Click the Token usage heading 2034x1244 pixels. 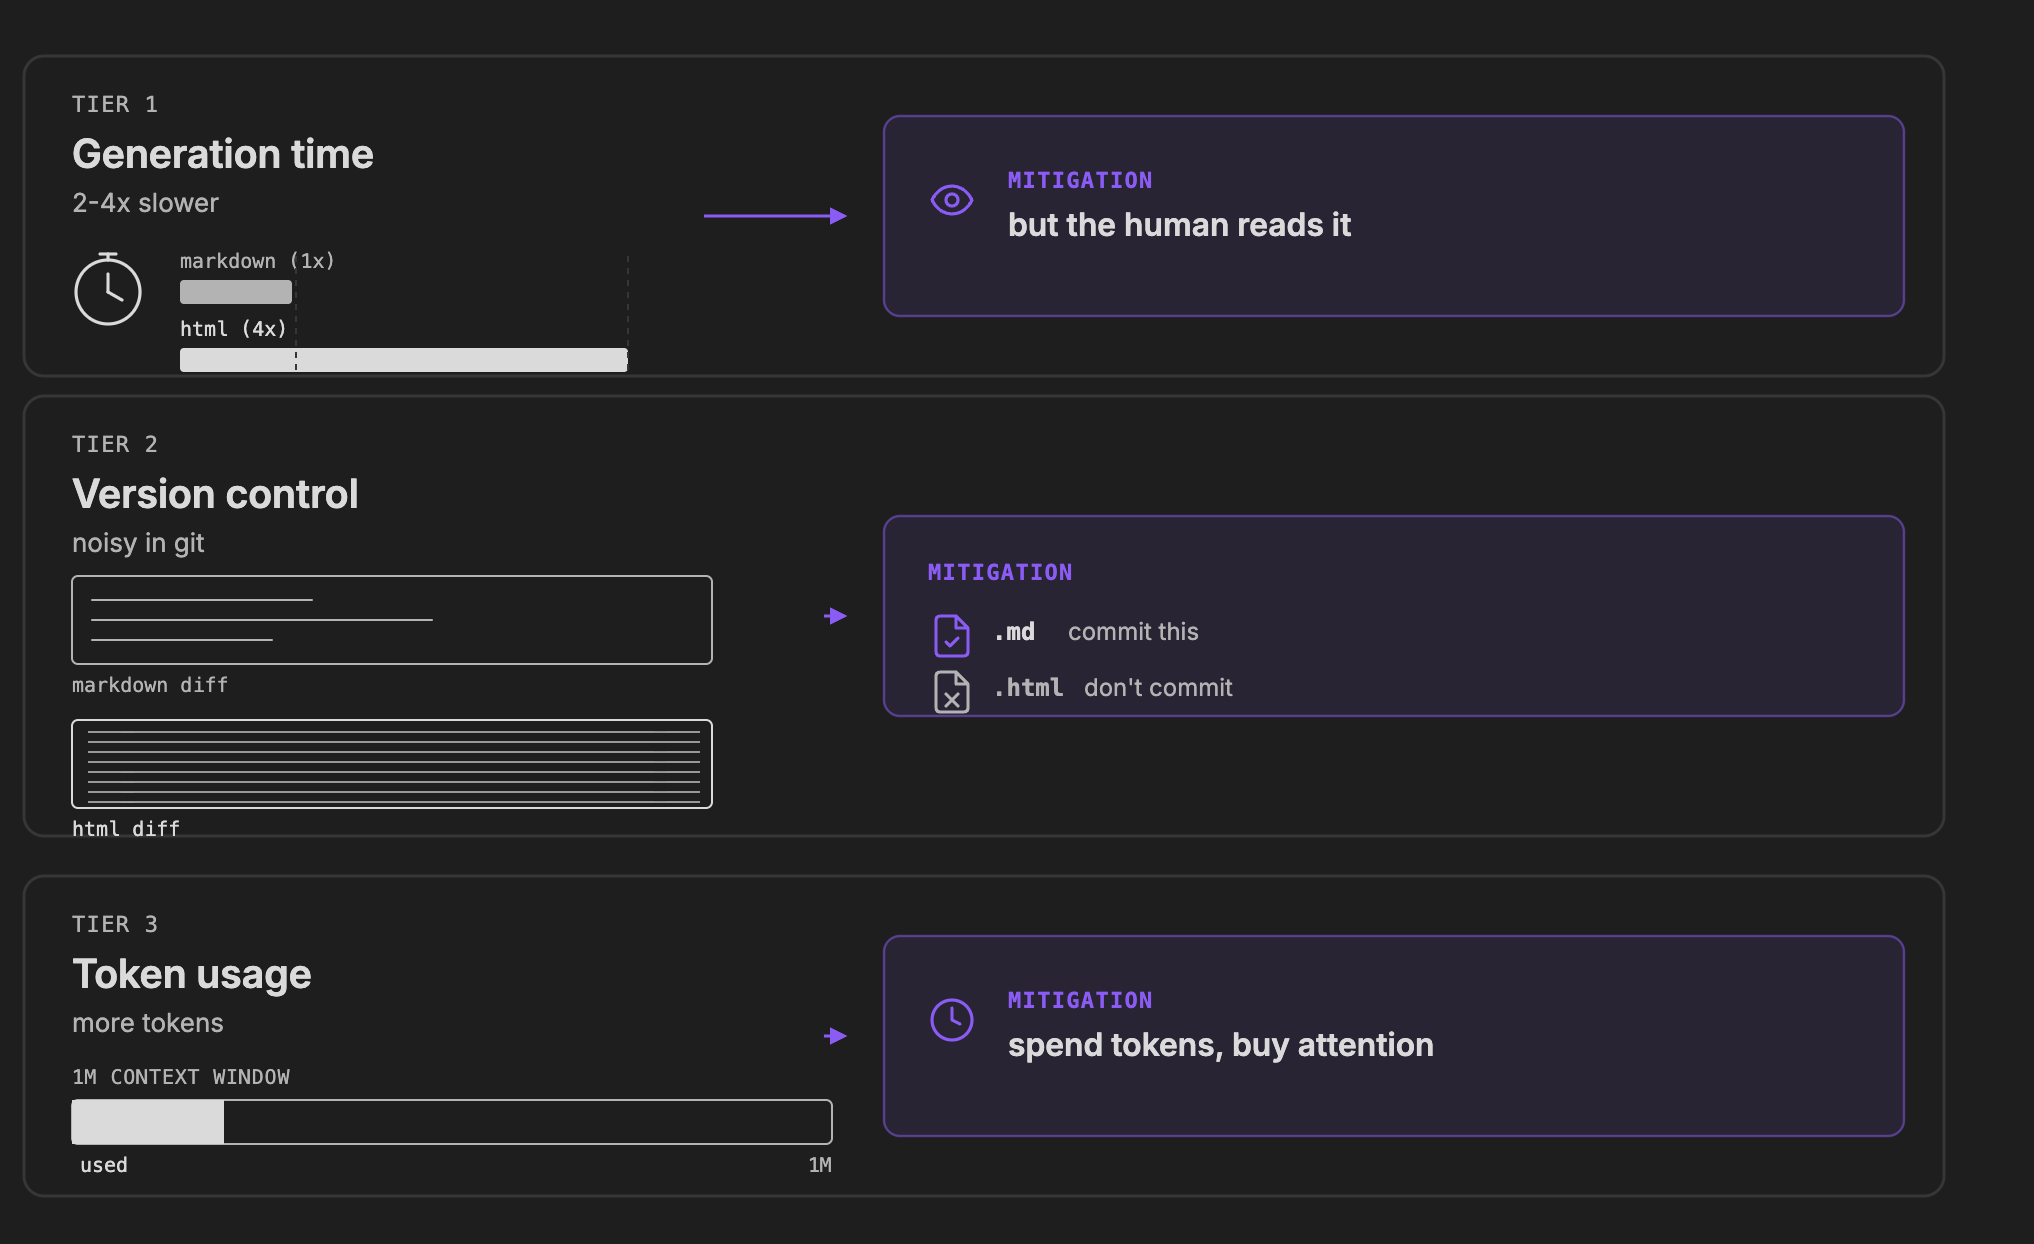(192, 975)
